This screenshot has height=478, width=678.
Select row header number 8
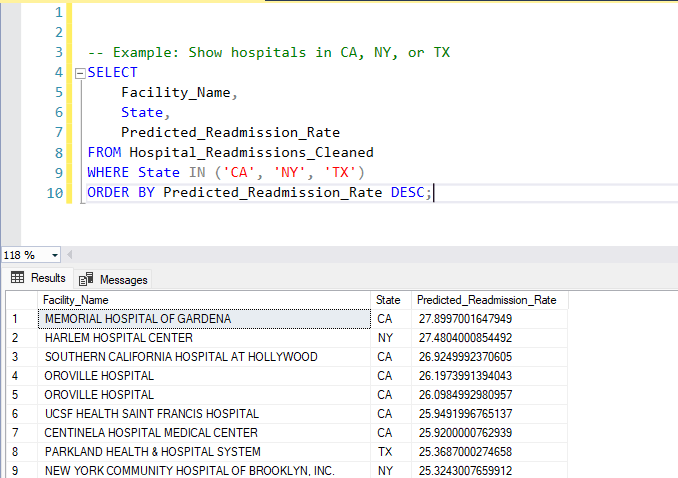pos(22,452)
